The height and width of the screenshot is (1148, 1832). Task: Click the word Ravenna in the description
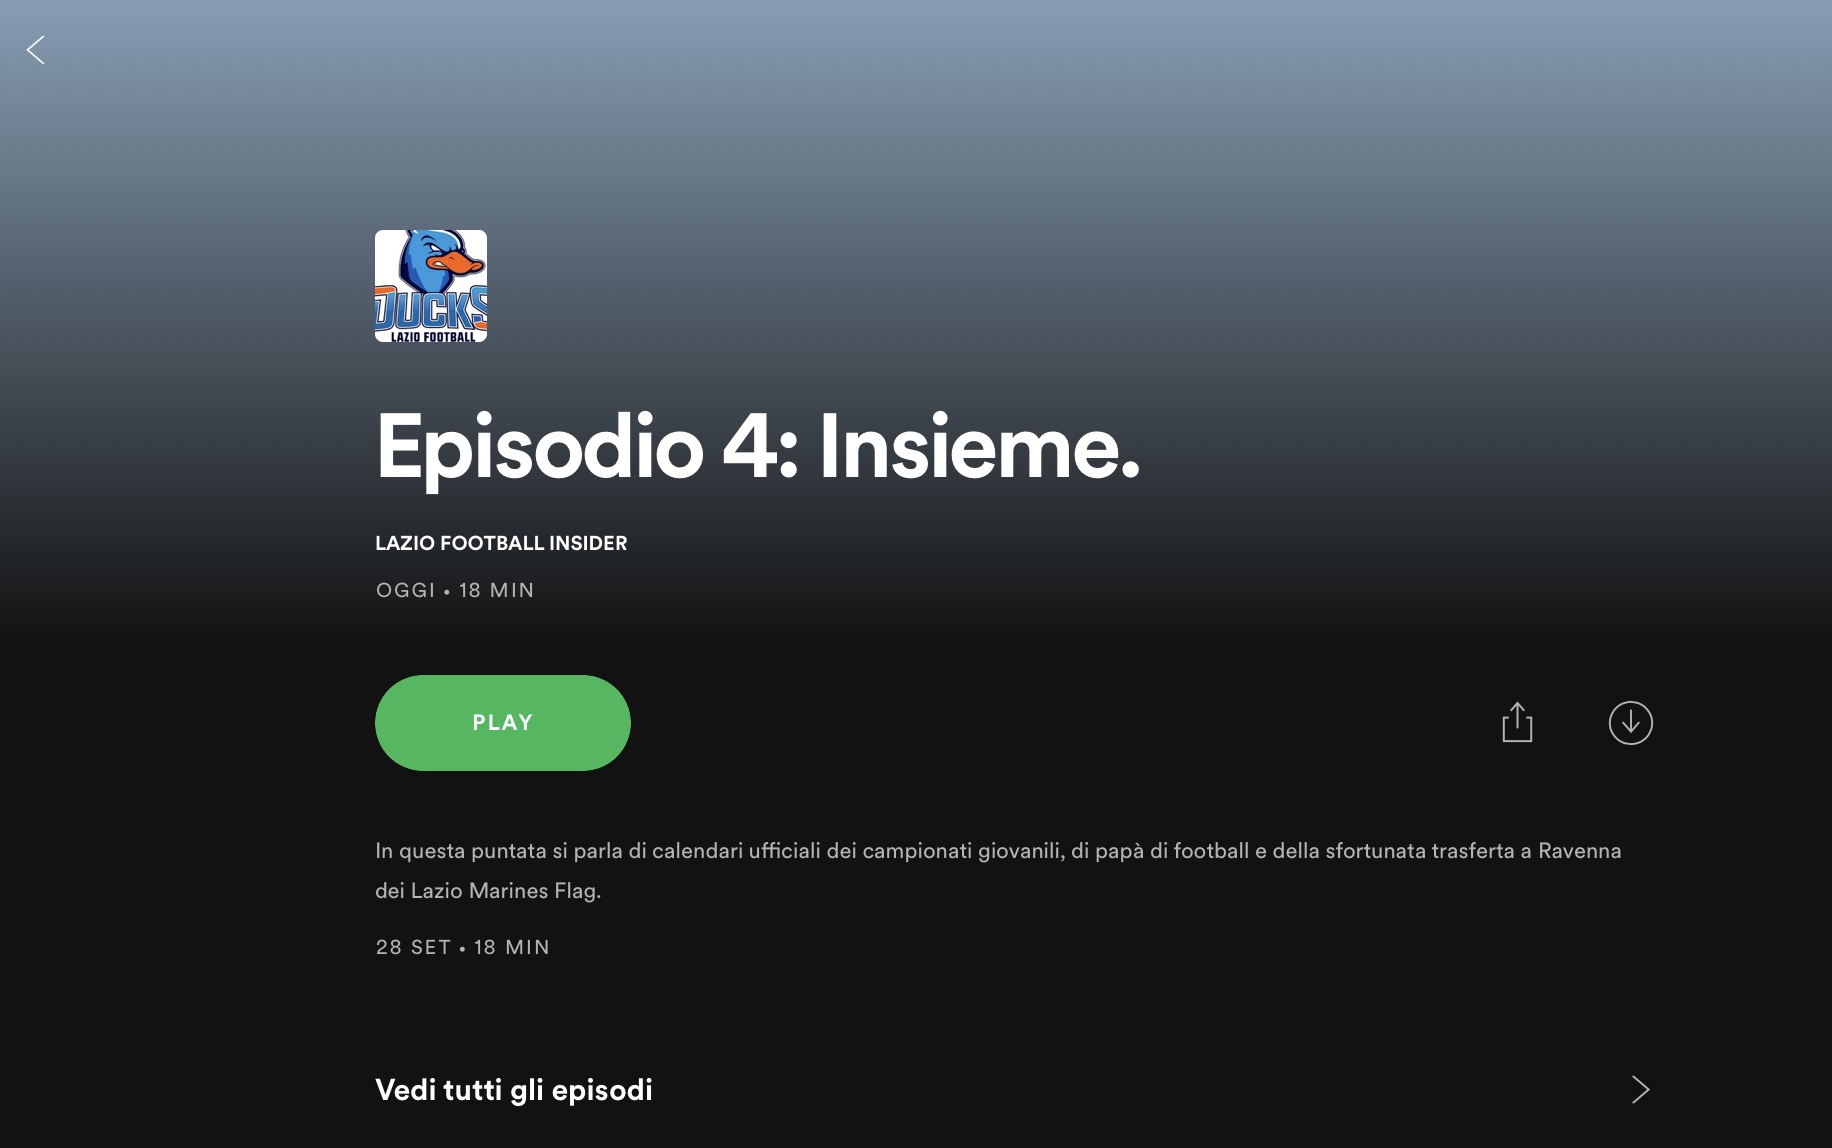[x=1580, y=851]
